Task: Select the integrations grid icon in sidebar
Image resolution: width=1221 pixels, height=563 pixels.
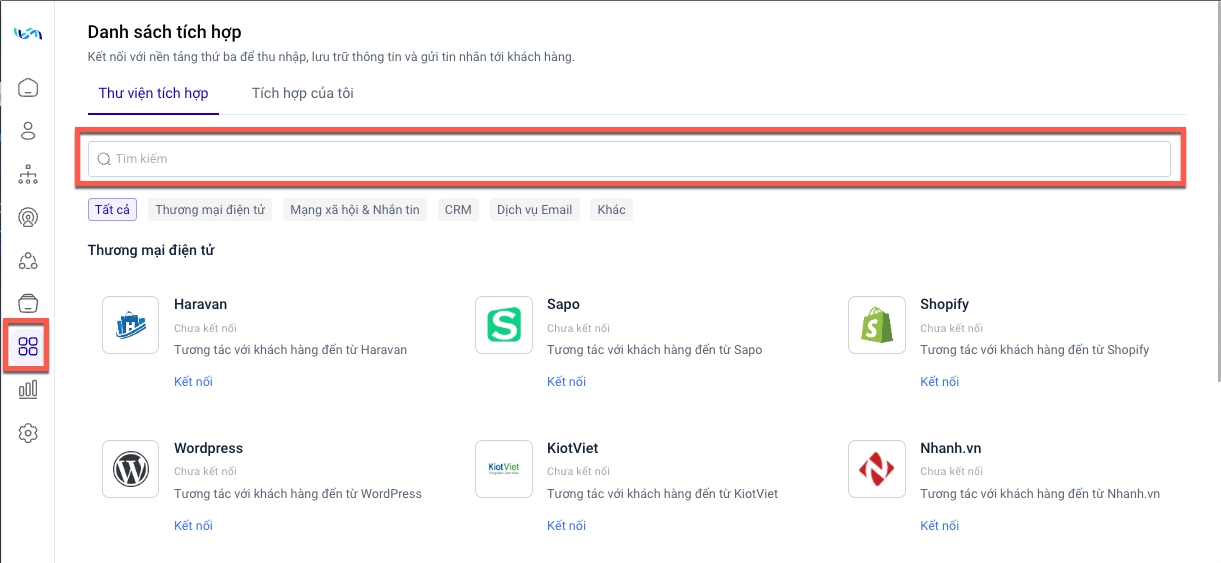Action: point(28,347)
